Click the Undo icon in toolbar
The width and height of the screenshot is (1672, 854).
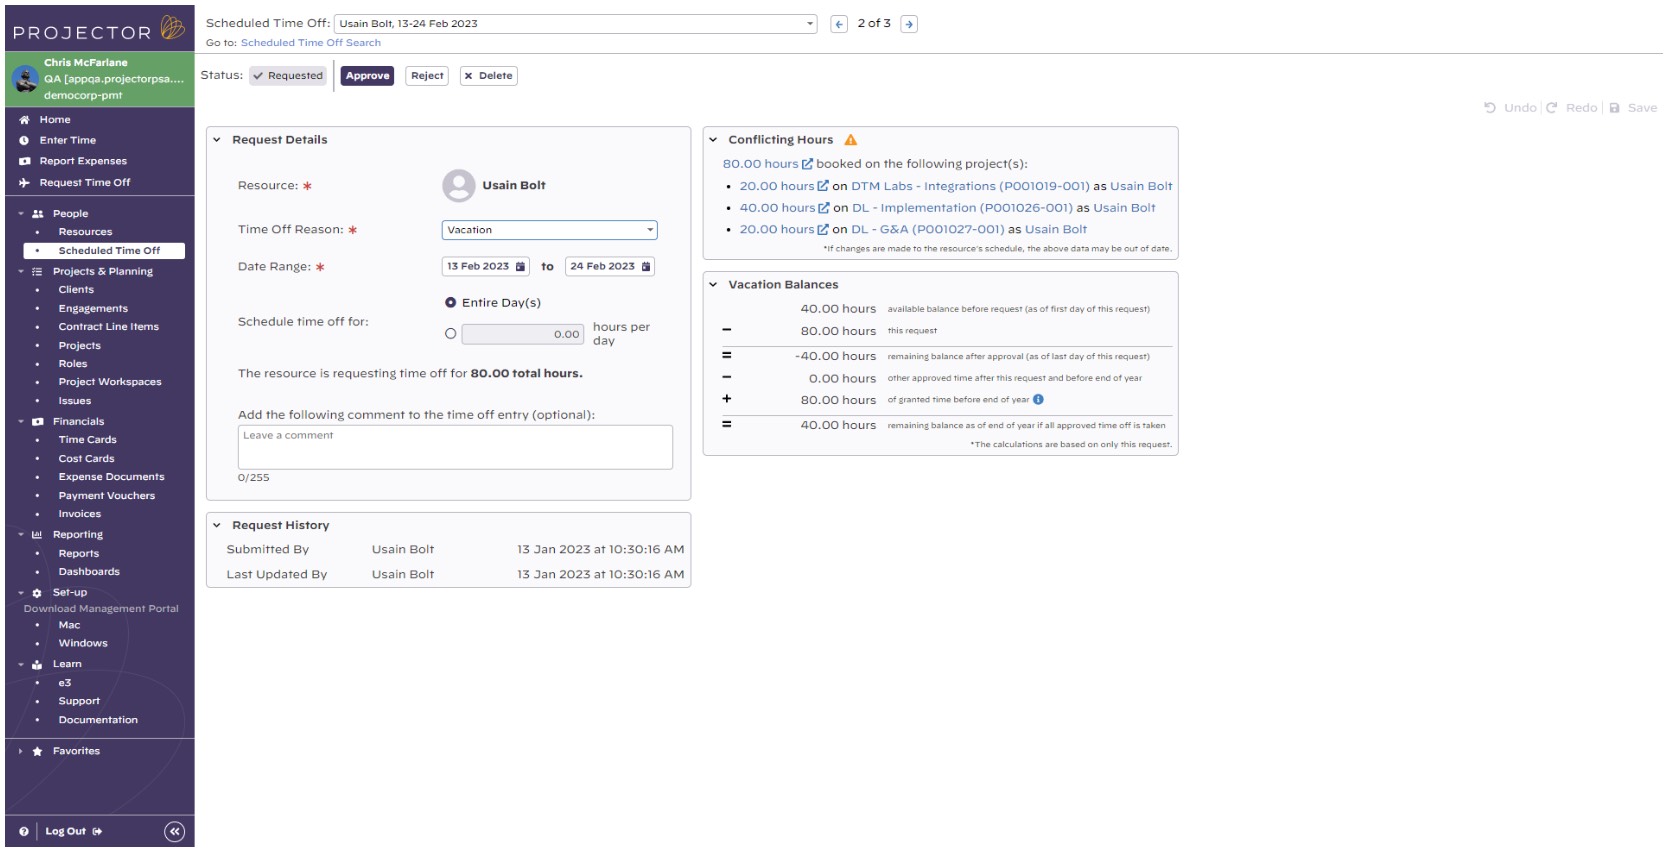click(x=1490, y=108)
